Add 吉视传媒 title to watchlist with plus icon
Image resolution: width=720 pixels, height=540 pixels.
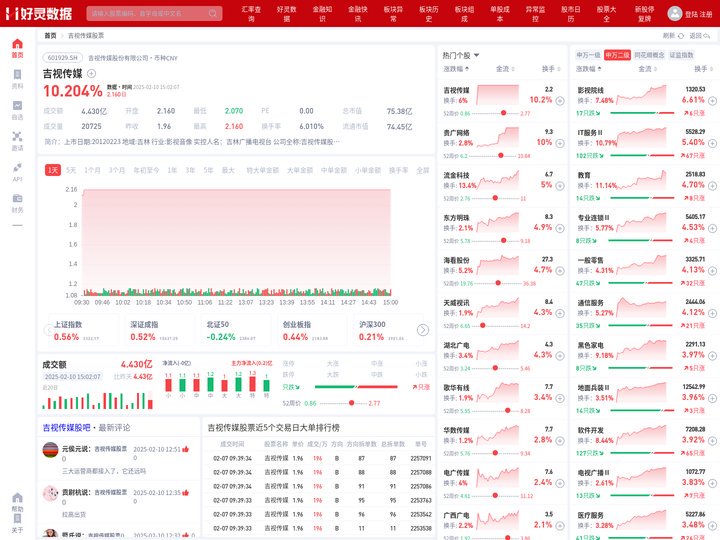click(91, 73)
